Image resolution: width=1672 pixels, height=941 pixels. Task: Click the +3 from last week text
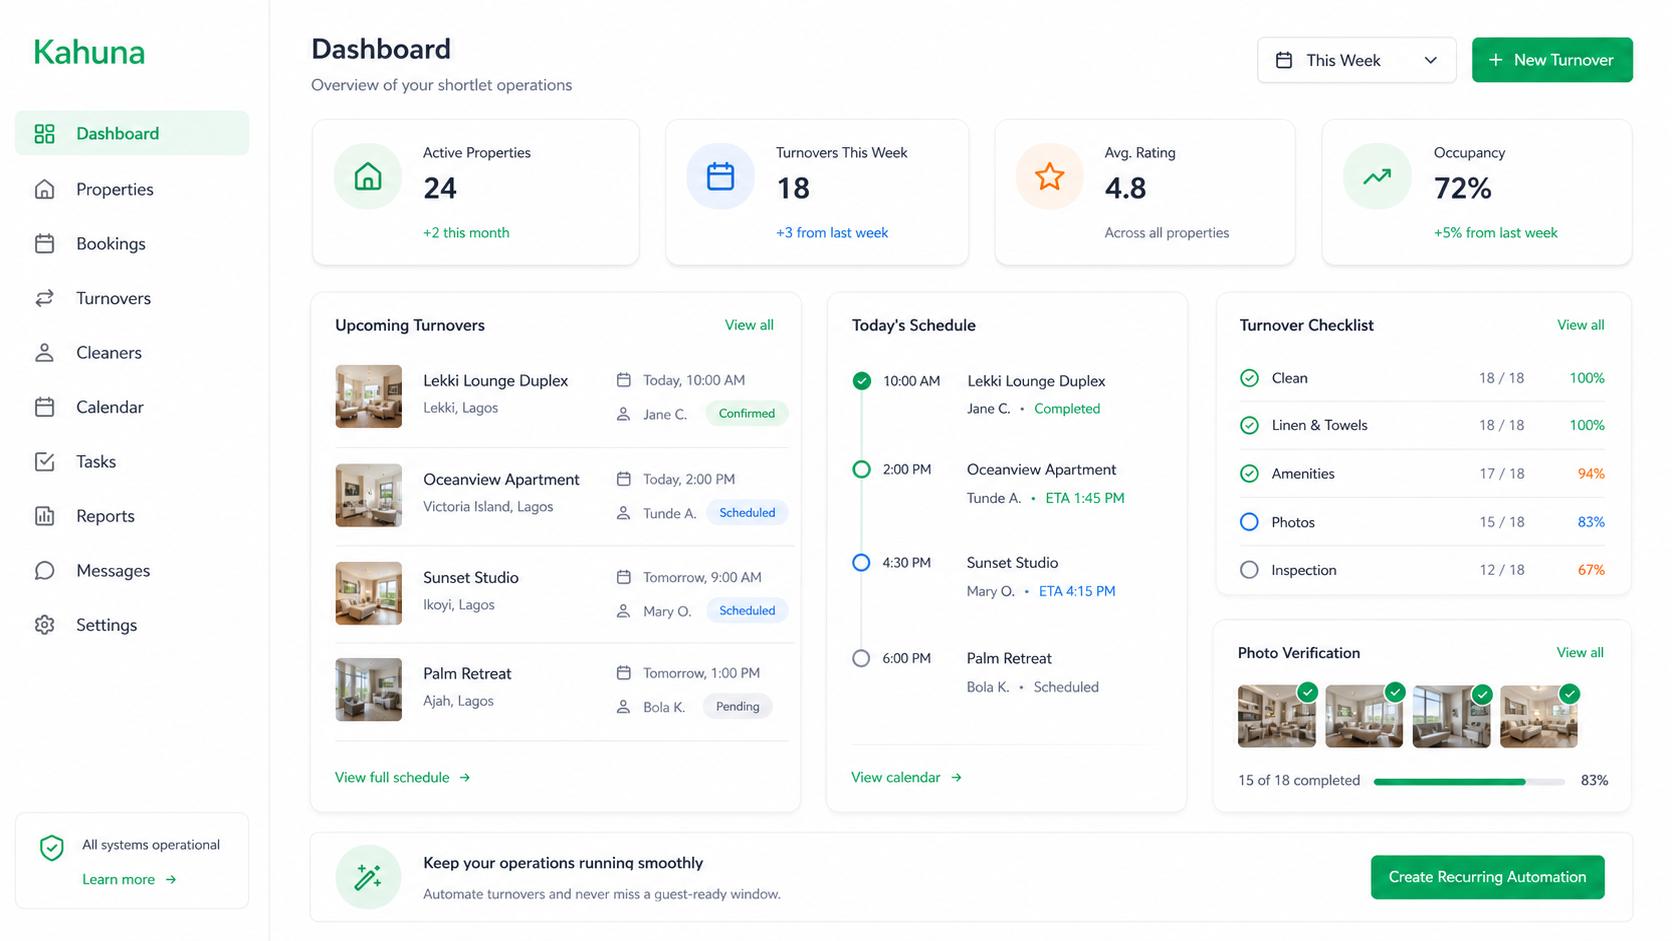[x=832, y=232]
